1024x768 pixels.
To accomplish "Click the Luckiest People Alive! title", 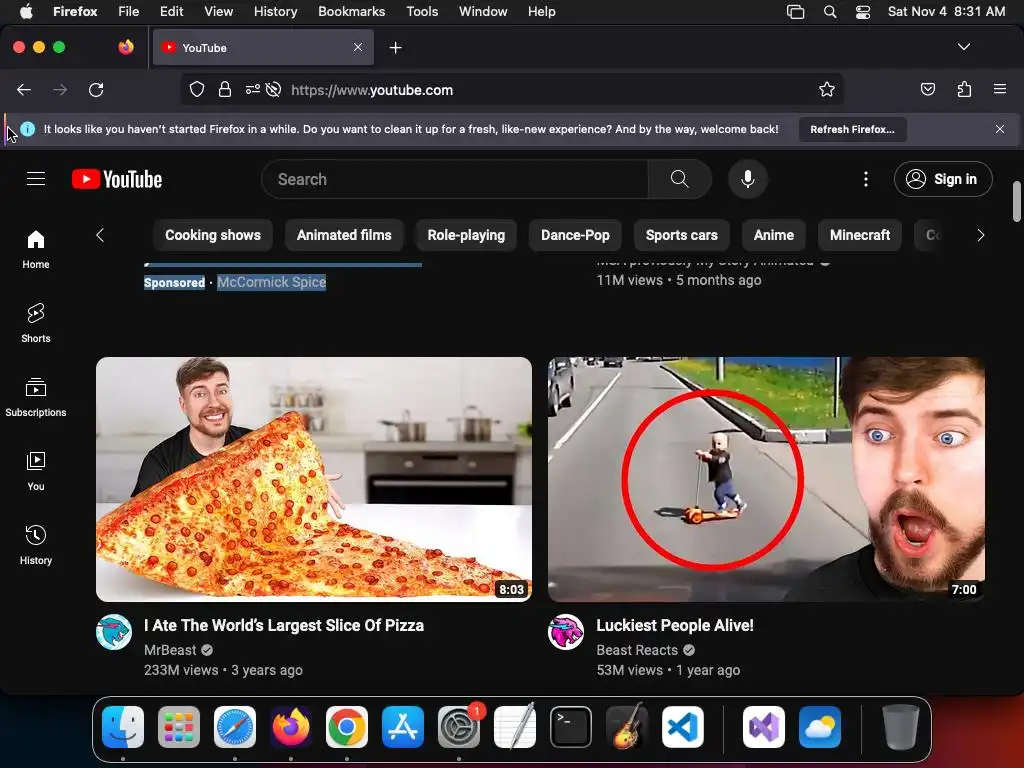I will [675, 626].
